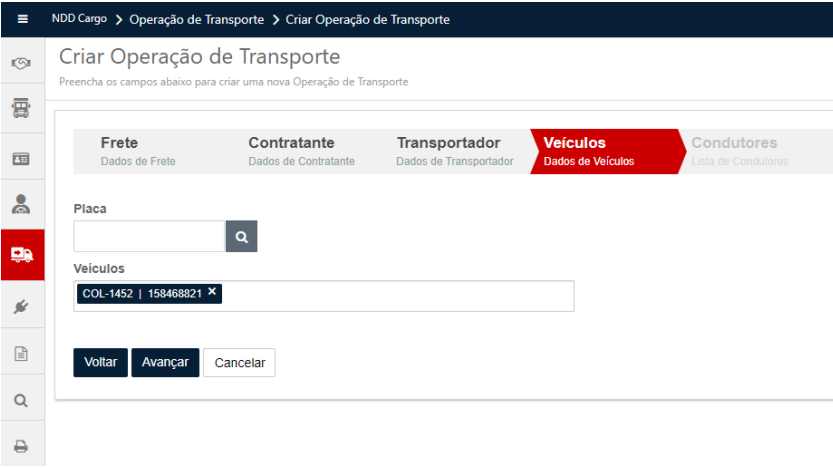Click the document sidebar icon

point(22,352)
